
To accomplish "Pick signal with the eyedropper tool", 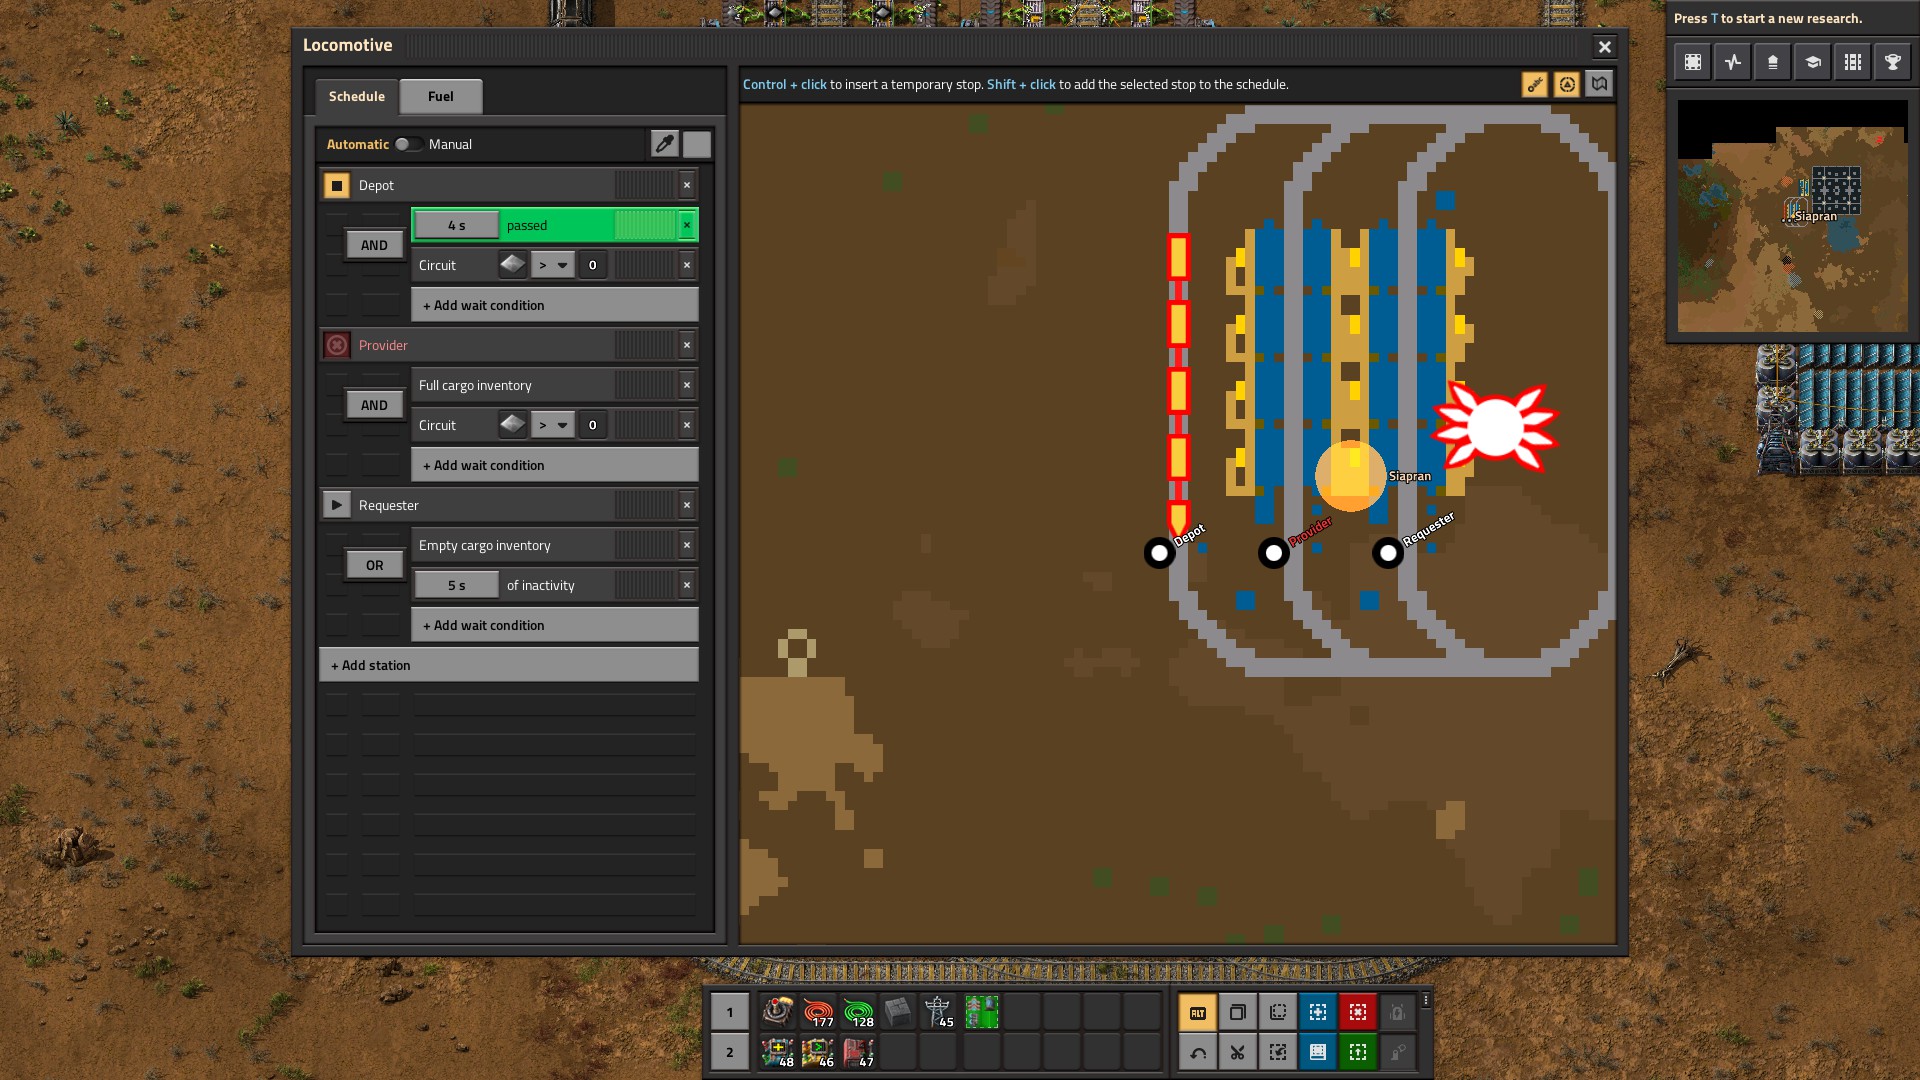I will [x=665, y=144].
